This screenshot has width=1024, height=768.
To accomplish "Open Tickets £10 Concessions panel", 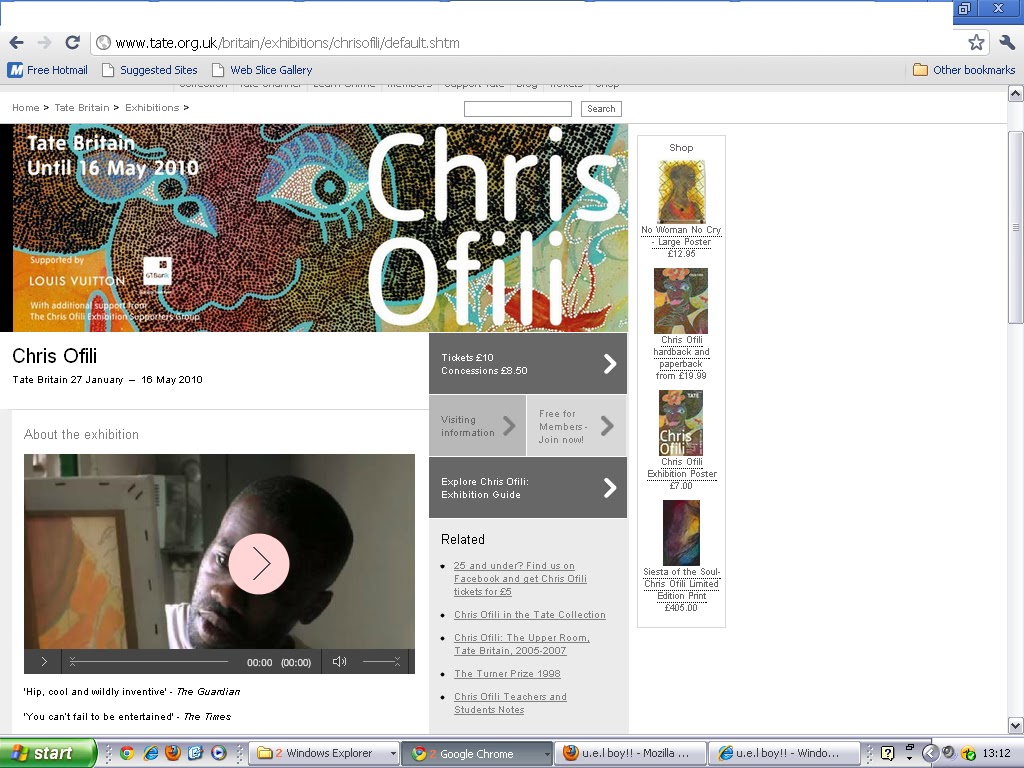I will tap(528, 364).
